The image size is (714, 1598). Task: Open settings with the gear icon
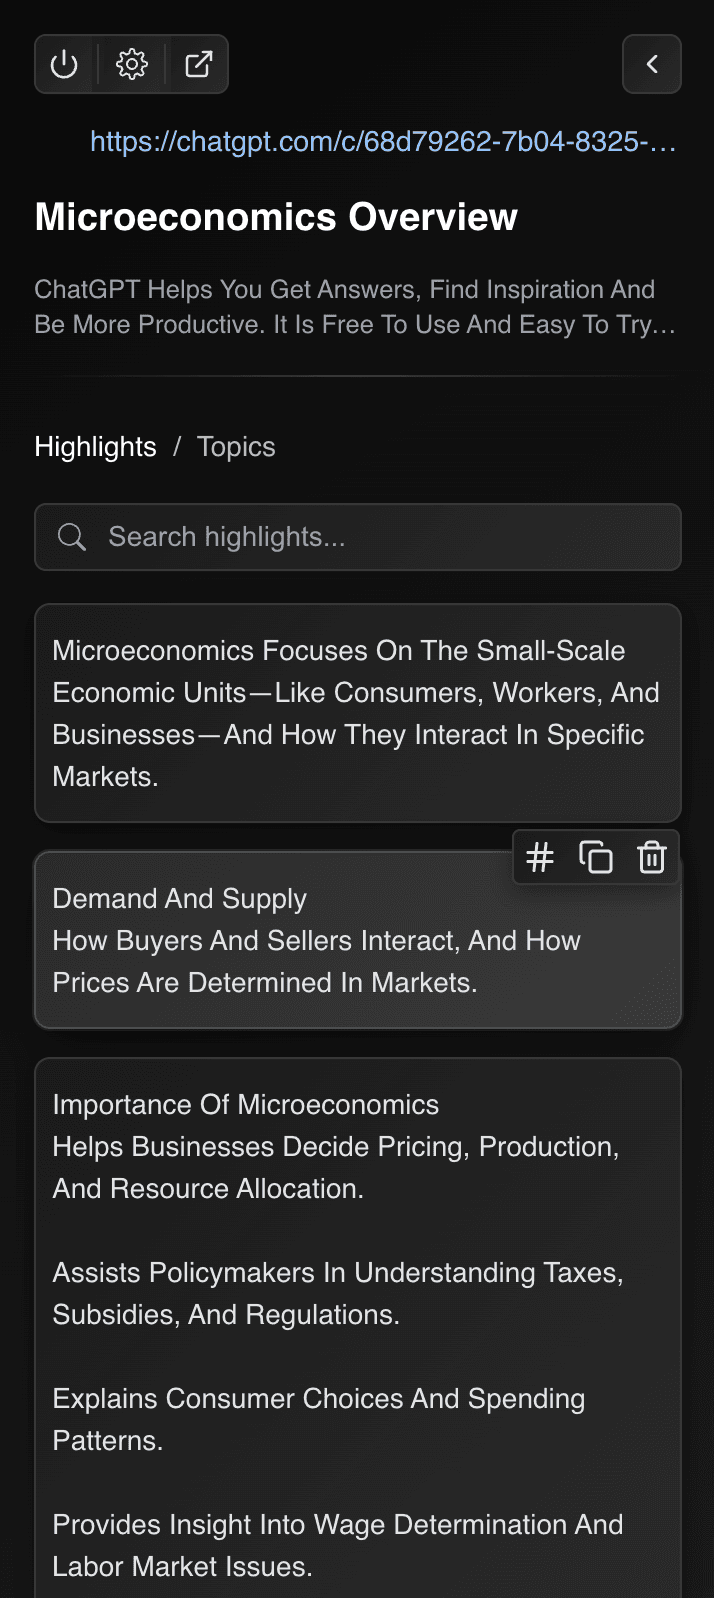(132, 65)
